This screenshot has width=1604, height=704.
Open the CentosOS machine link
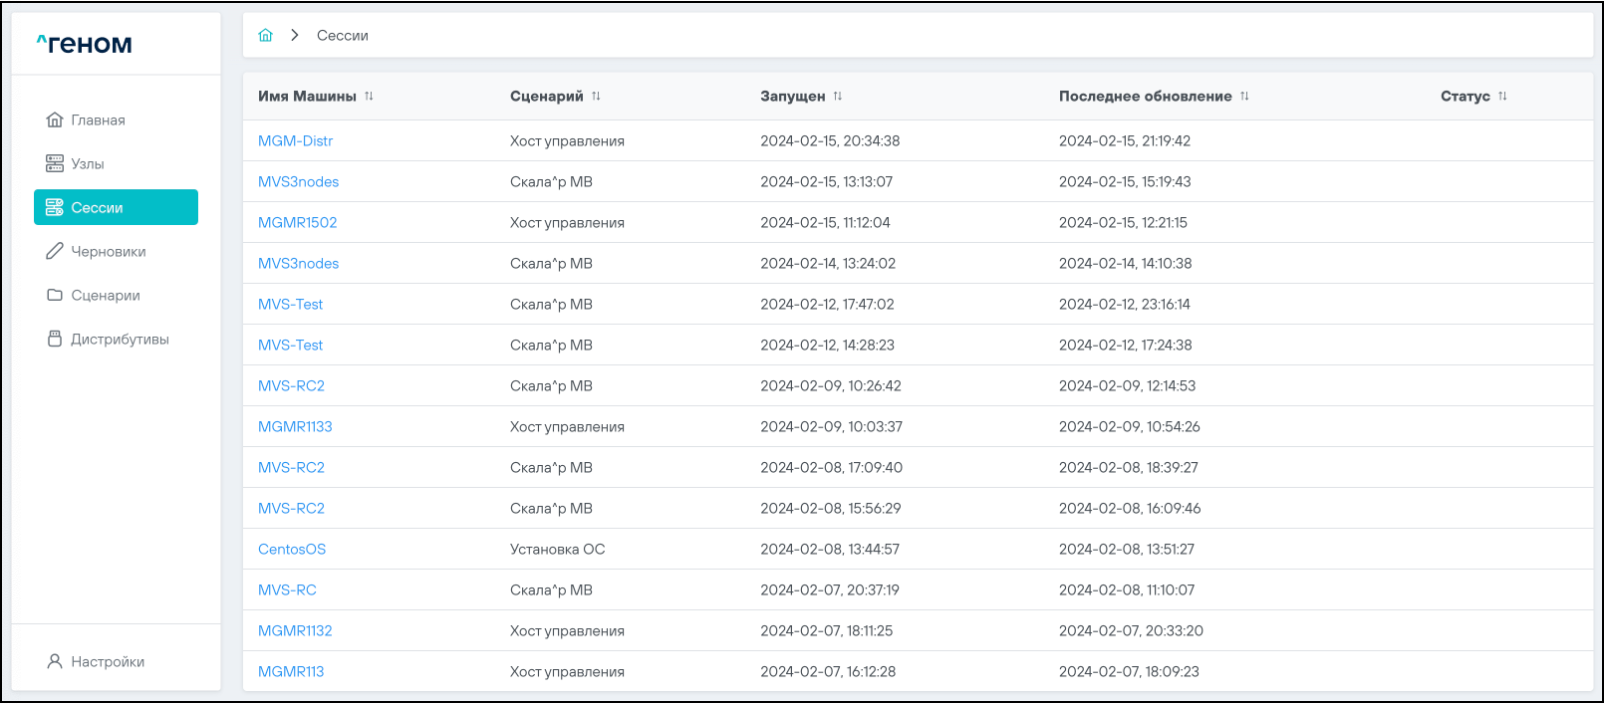[292, 549]
